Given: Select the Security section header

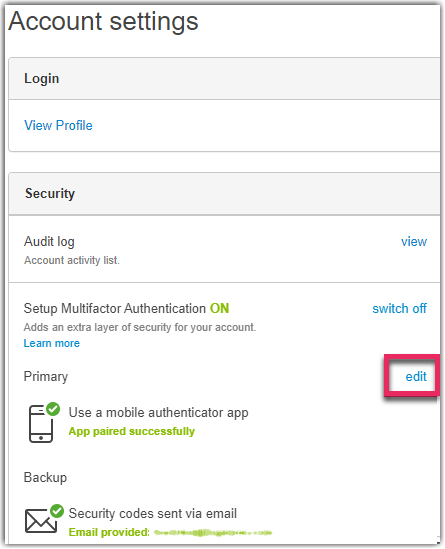Looking at the screenshot, I should tap(224, 194).
